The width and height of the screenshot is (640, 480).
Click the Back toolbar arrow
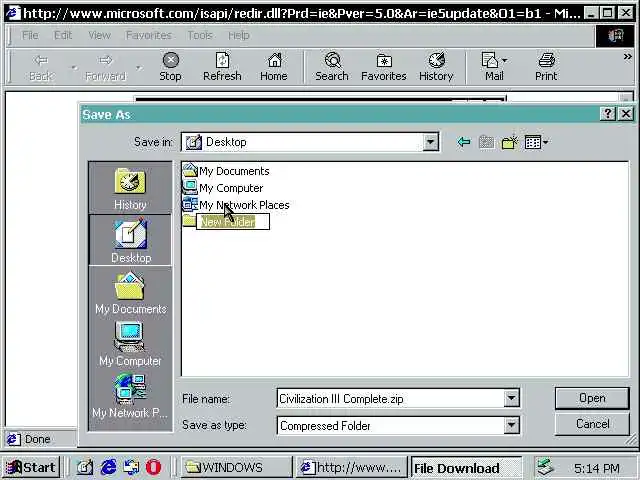40,67
